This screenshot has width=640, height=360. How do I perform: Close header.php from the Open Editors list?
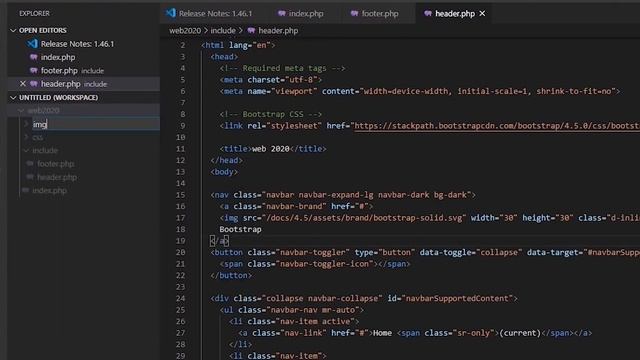coord(23,84)
